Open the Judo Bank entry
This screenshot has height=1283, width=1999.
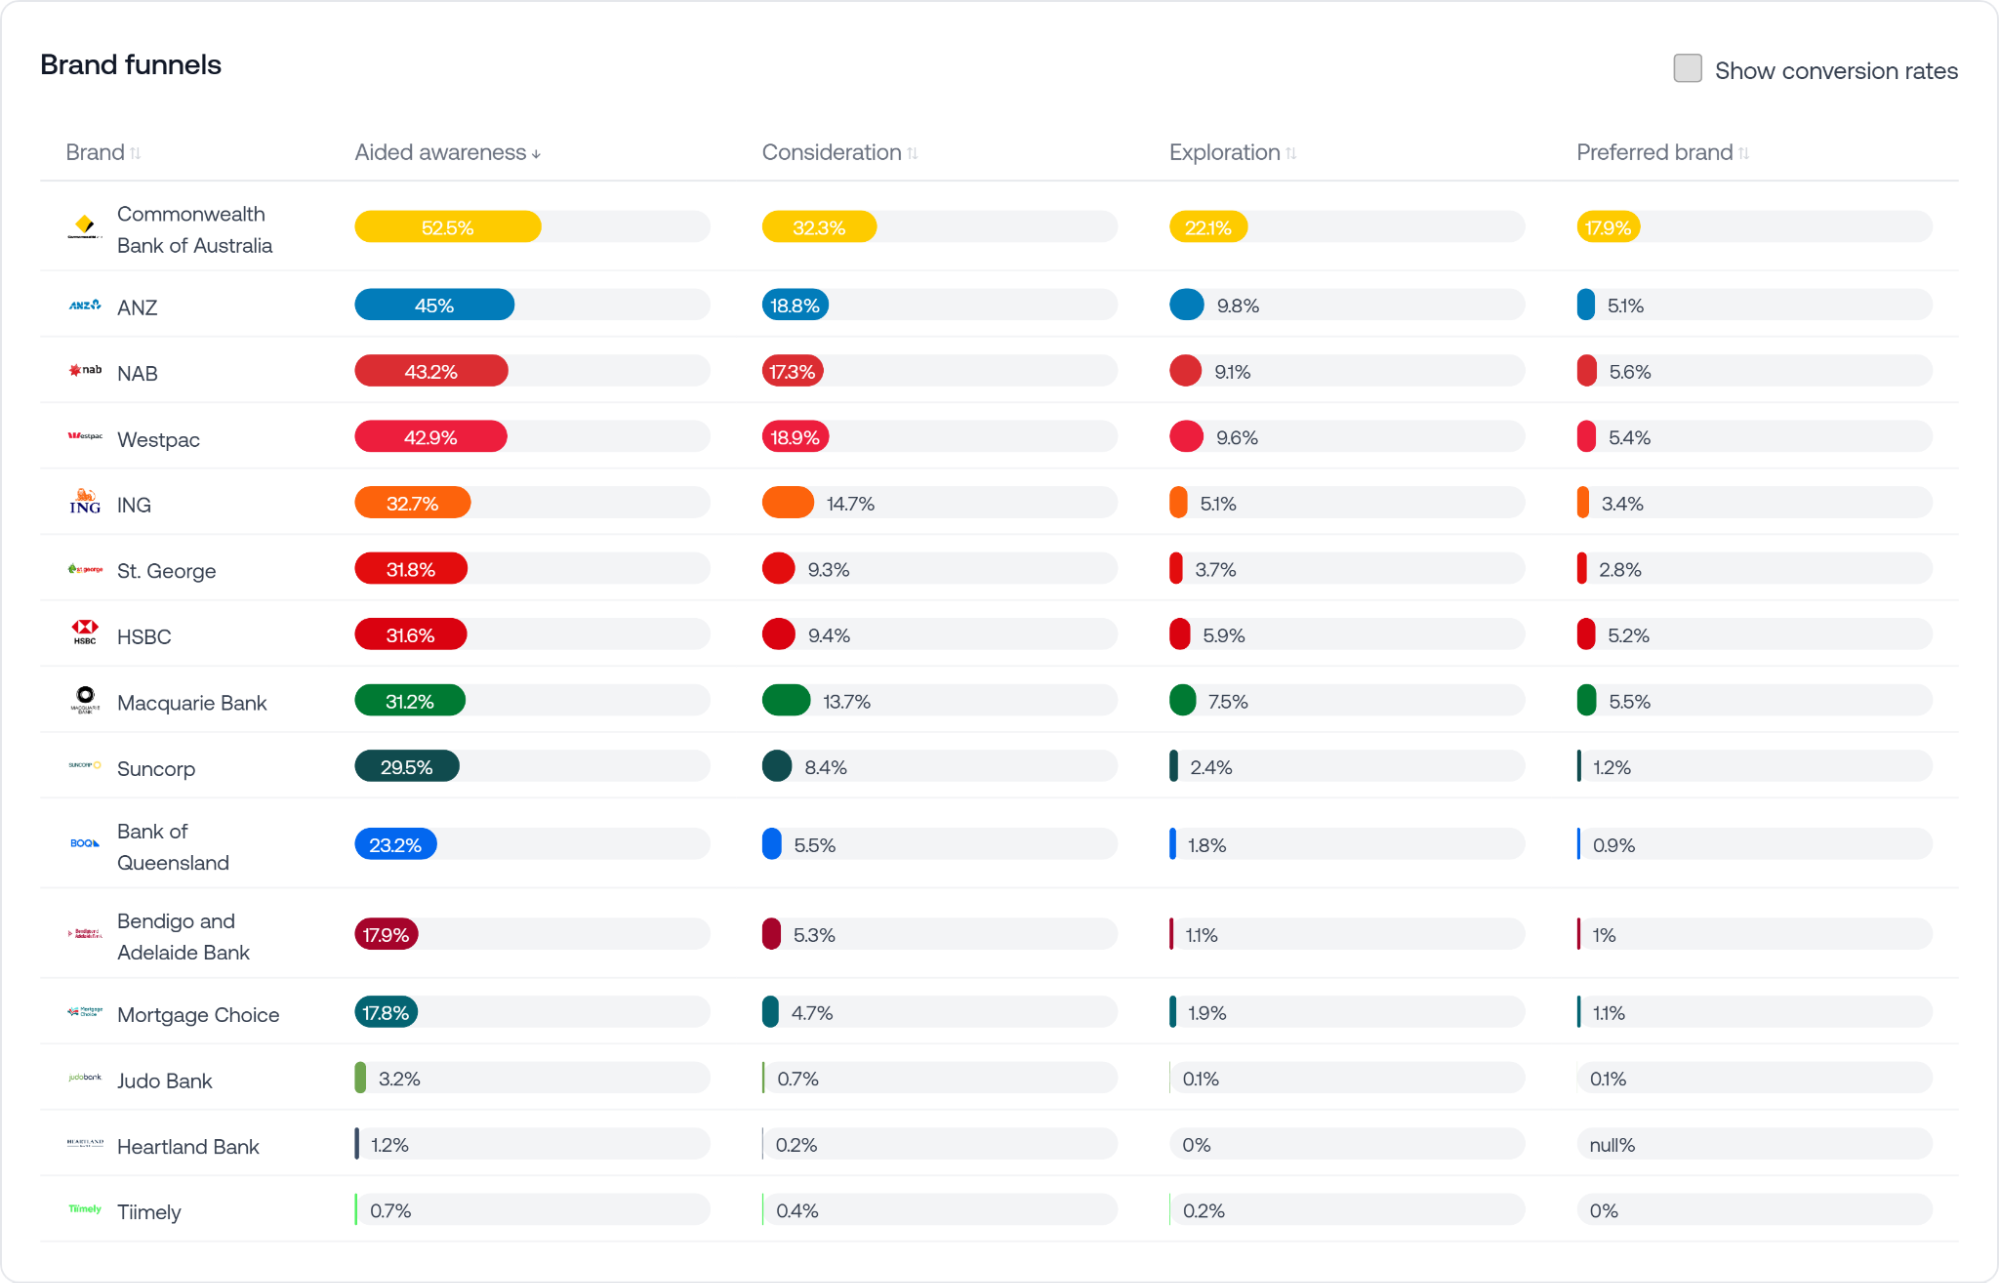[164, 1079]
